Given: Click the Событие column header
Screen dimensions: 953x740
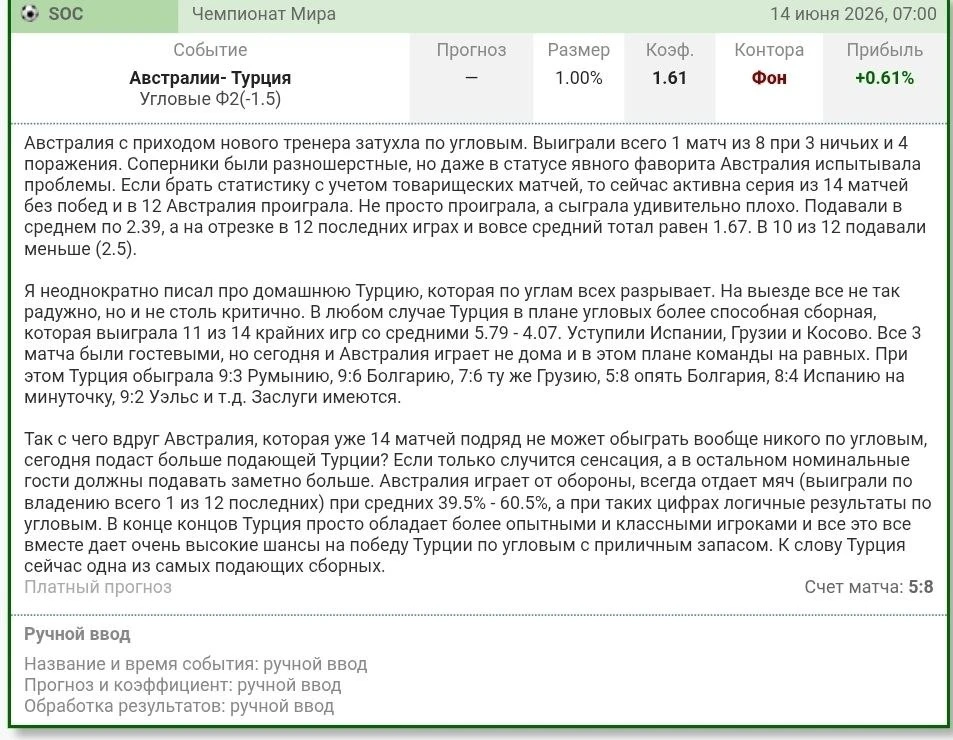Looking at the screenshot, I should (210, 50).
